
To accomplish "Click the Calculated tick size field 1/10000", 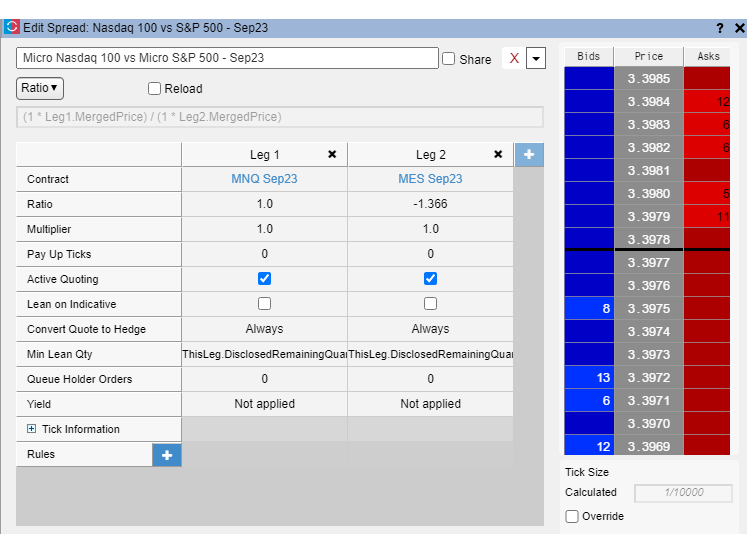I will [683, 493].
